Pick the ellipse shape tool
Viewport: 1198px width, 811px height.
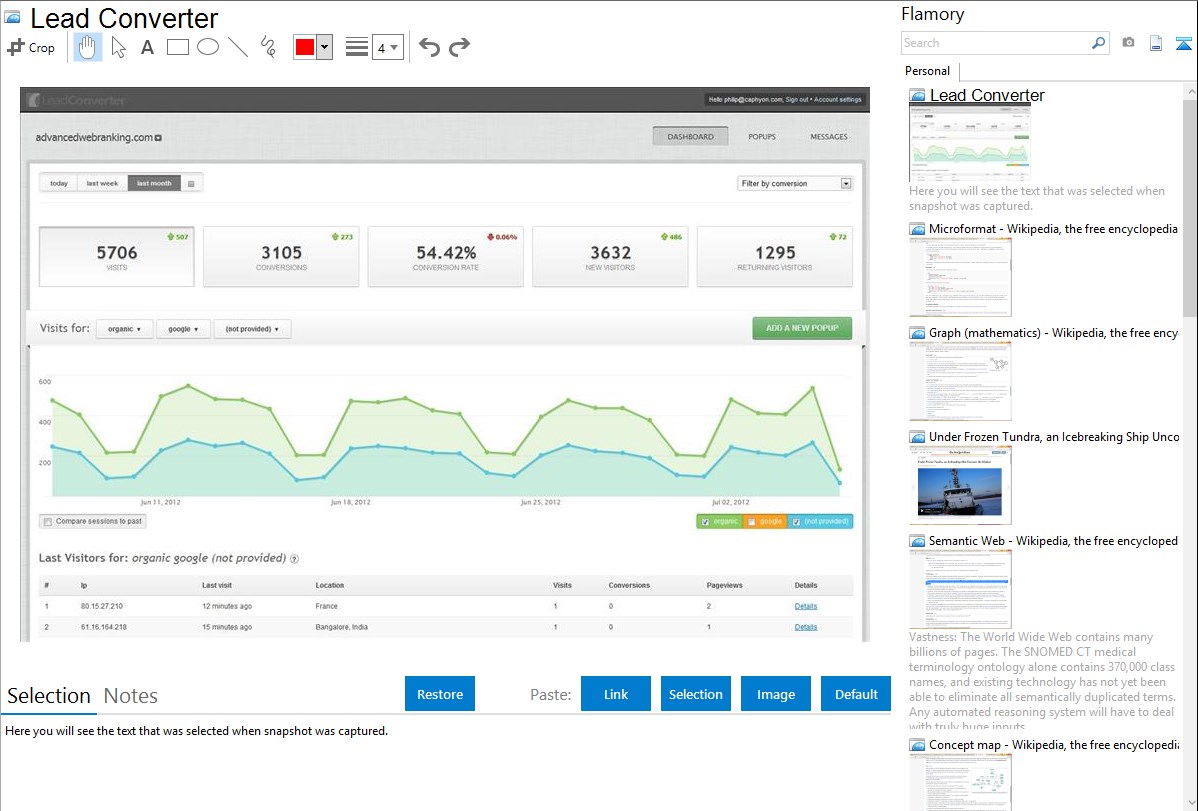pos(207,47)
